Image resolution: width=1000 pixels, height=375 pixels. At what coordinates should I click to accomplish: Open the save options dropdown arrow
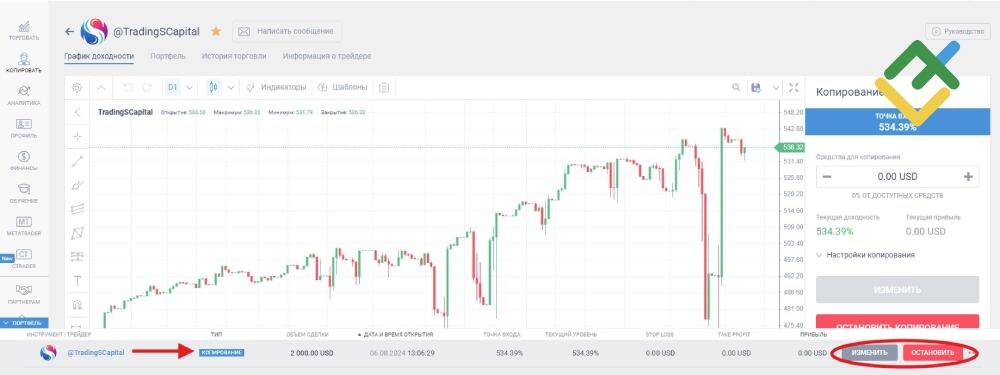coord(776,87)
